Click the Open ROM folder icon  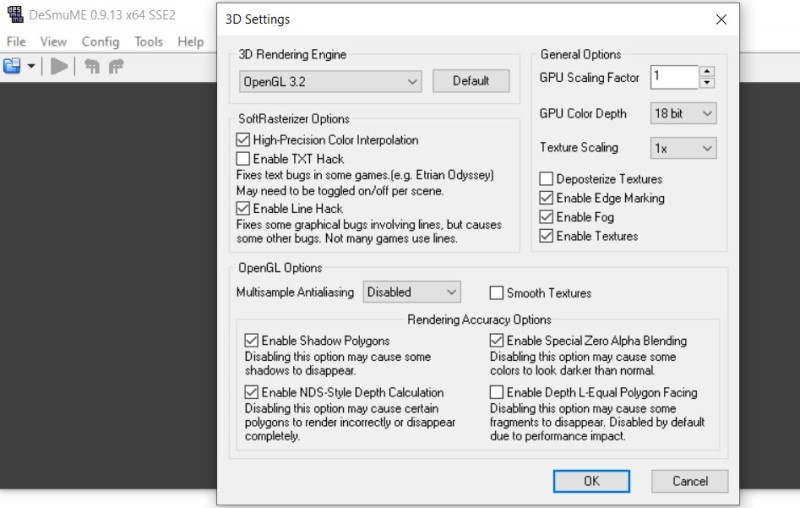tap(12, 66)
